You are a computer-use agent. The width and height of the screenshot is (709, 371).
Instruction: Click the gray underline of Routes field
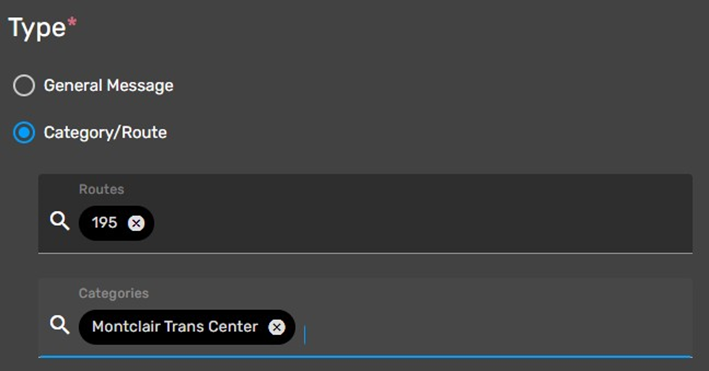365,253
